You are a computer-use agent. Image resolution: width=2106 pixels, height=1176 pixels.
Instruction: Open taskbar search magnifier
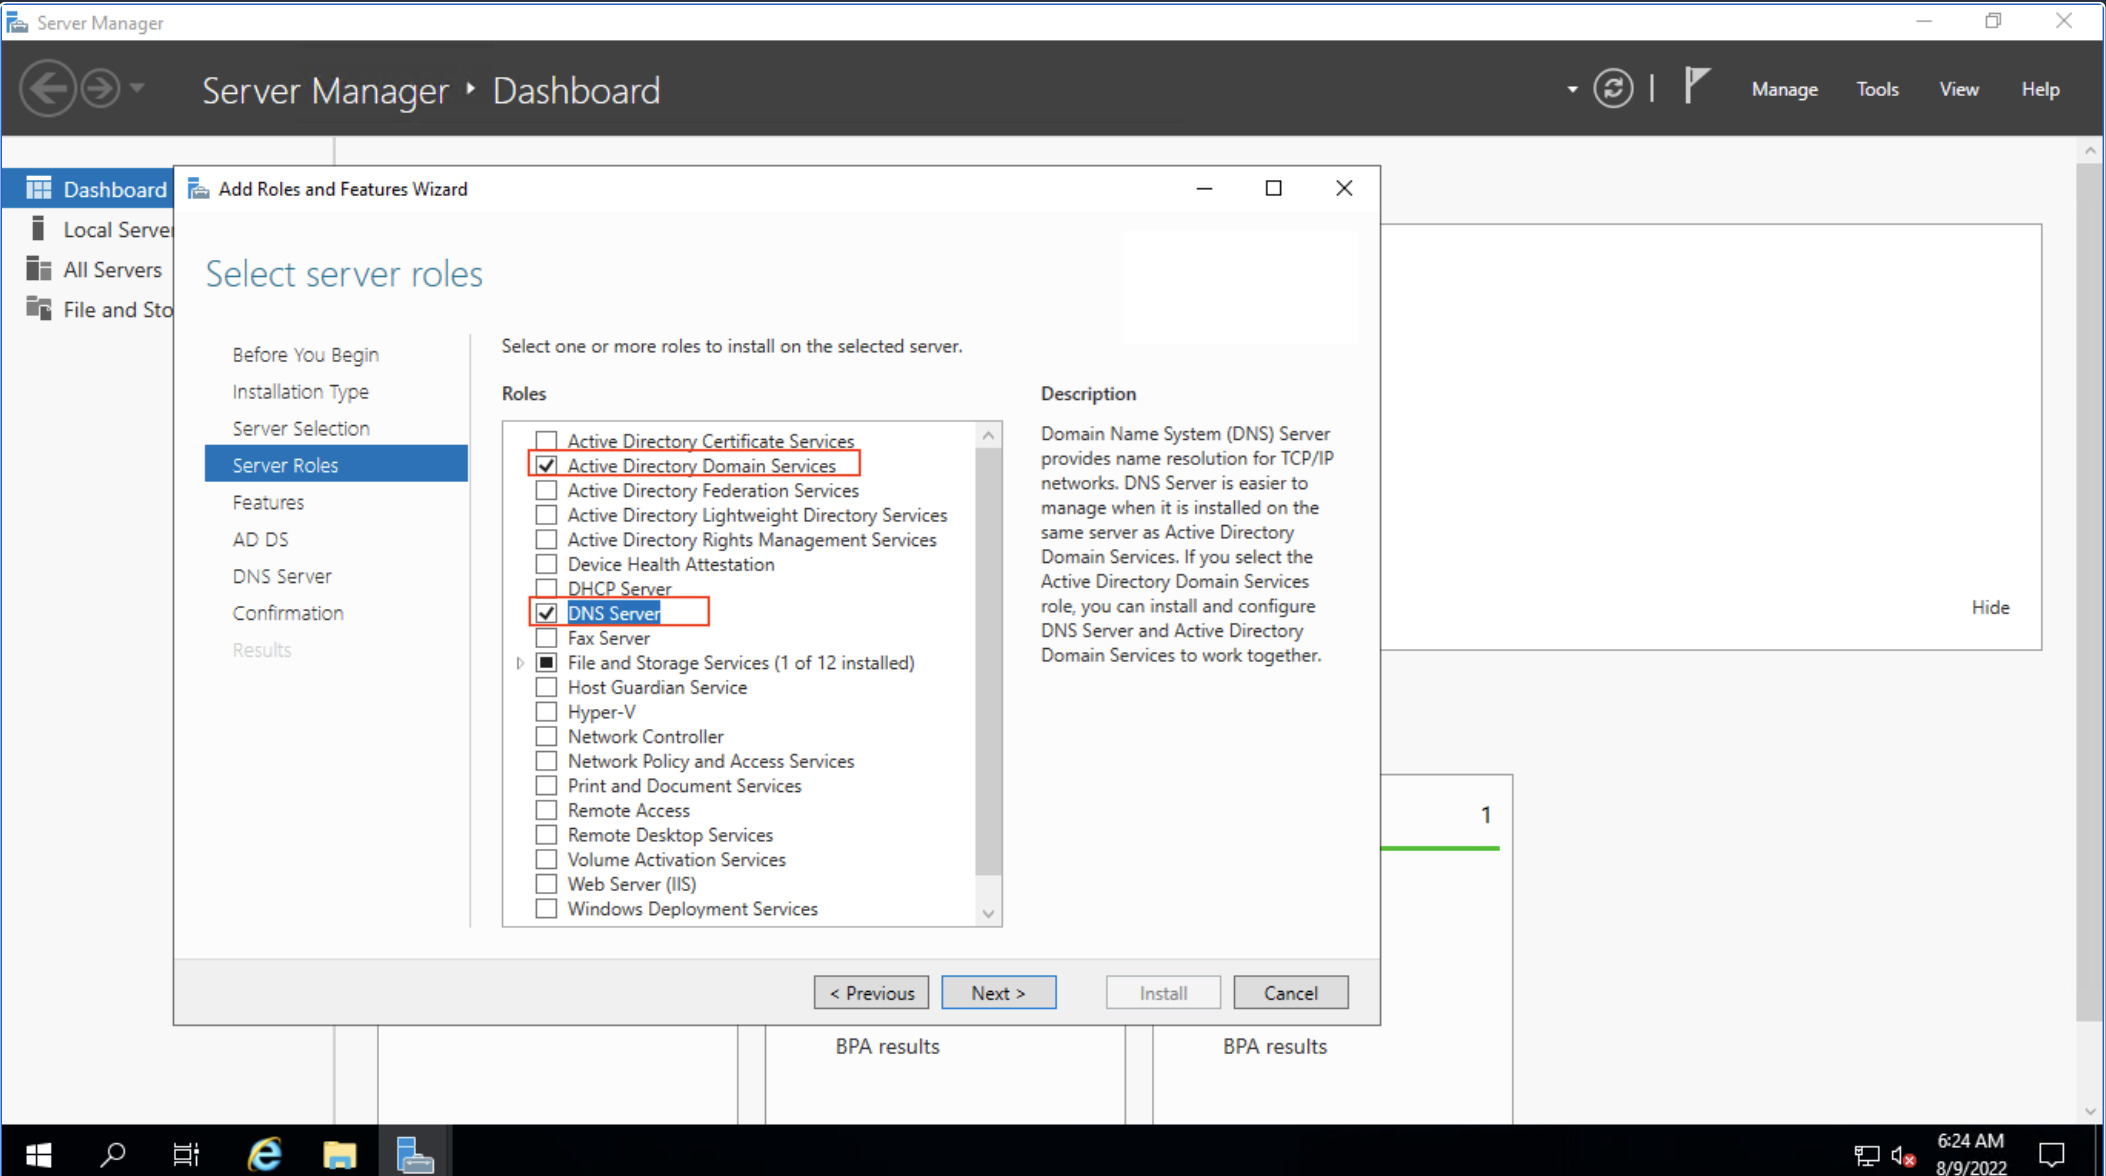(113, 1154)
